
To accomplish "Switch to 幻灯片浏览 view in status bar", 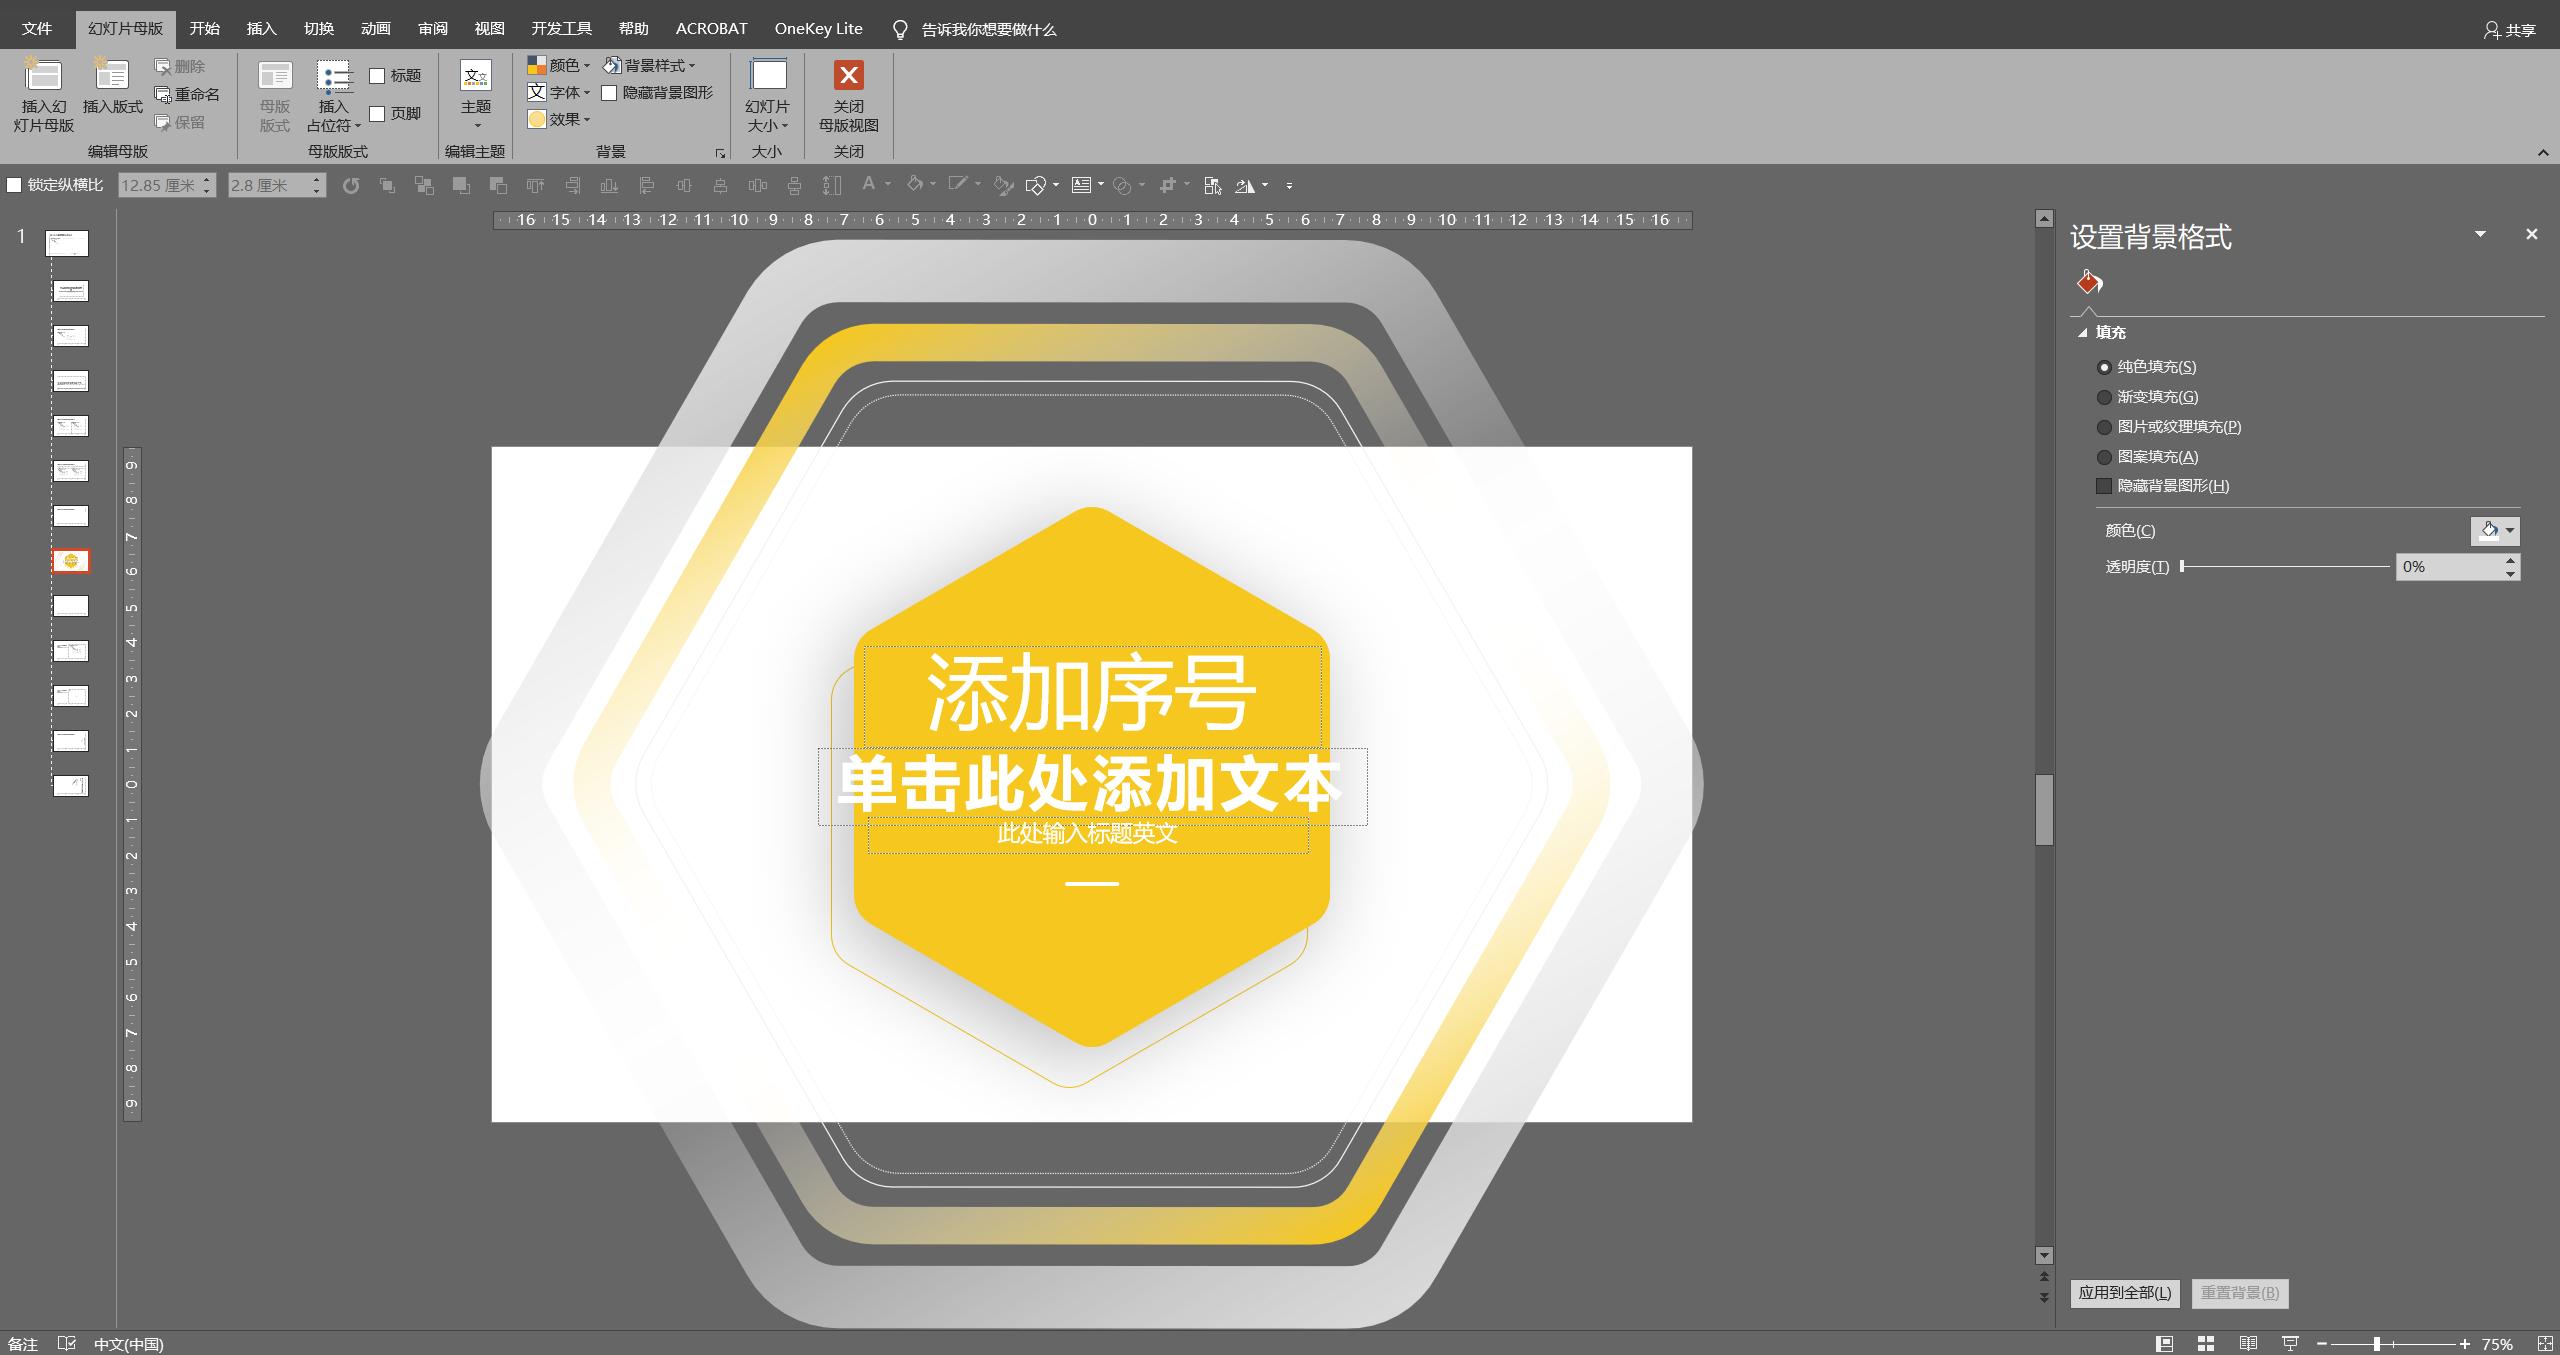I will tap(2206, 1343).
